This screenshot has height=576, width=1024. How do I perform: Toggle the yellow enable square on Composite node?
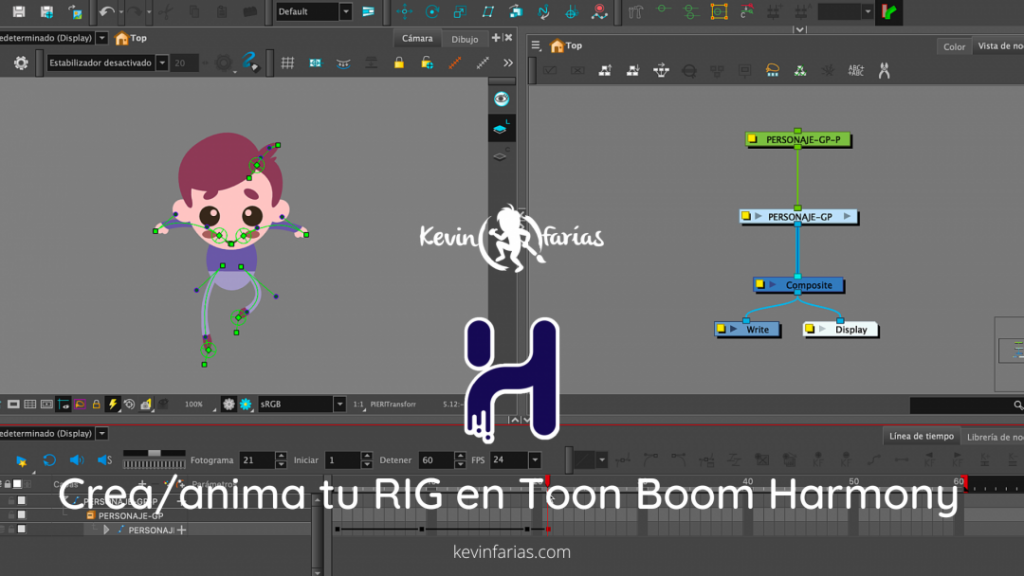click(x=760, y=285)
